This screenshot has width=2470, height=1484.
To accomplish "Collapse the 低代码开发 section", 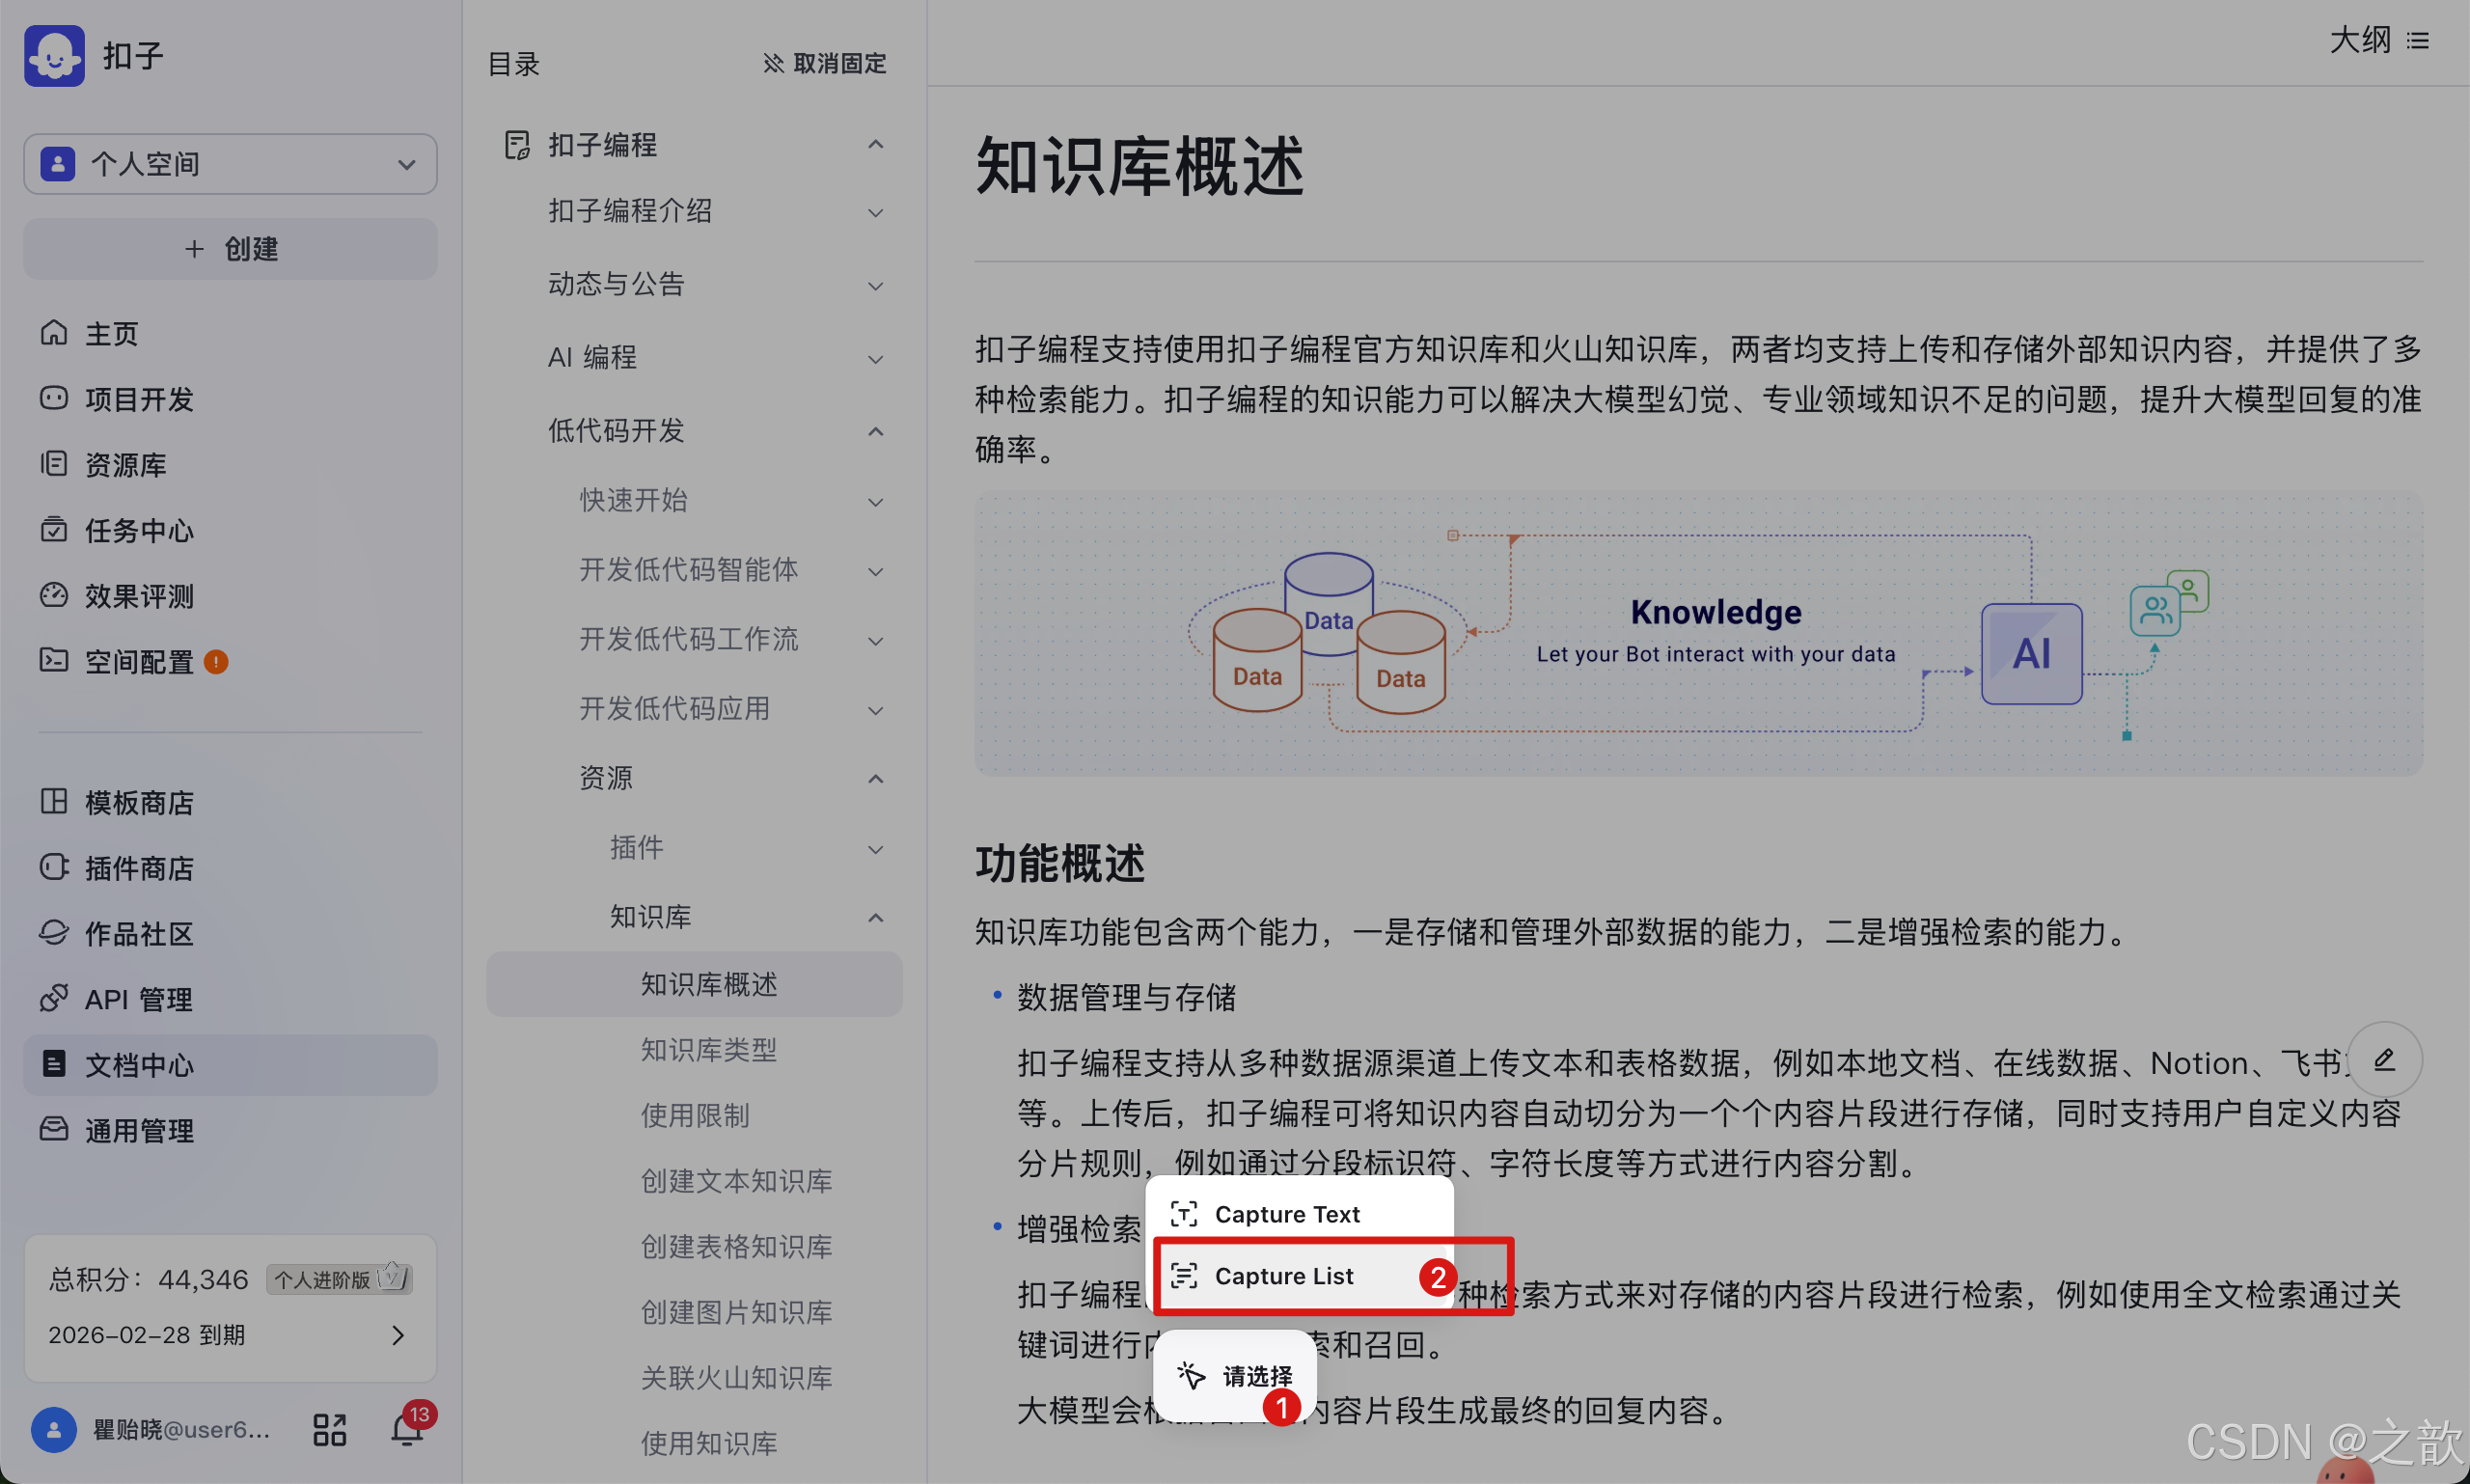I will [875, 431].
